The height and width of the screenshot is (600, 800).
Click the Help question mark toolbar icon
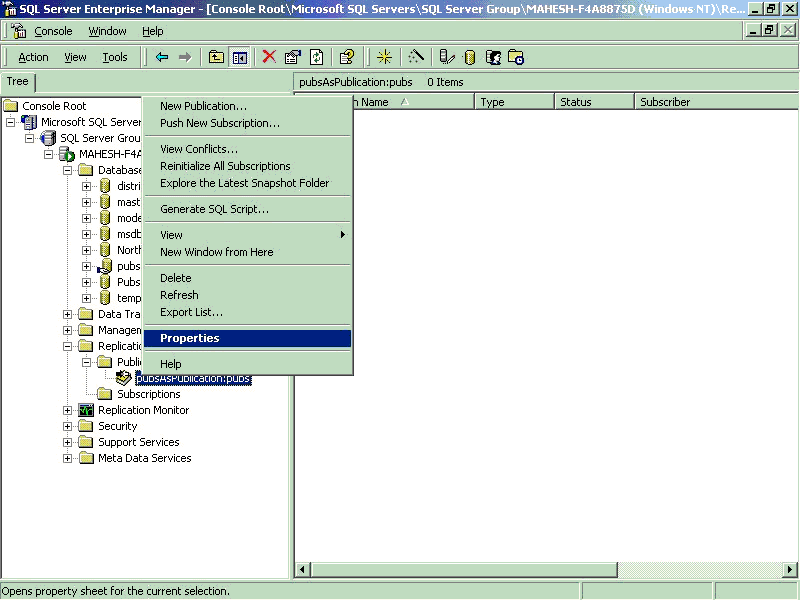[347, 57]
